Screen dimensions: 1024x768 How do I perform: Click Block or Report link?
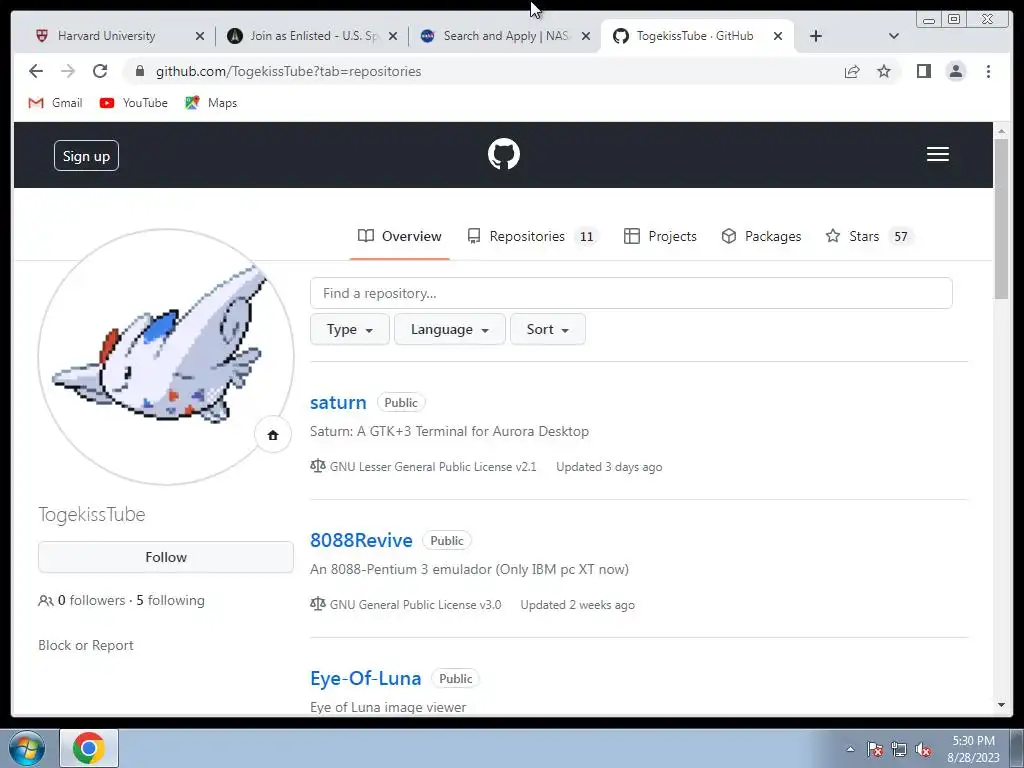coord(86,645)
